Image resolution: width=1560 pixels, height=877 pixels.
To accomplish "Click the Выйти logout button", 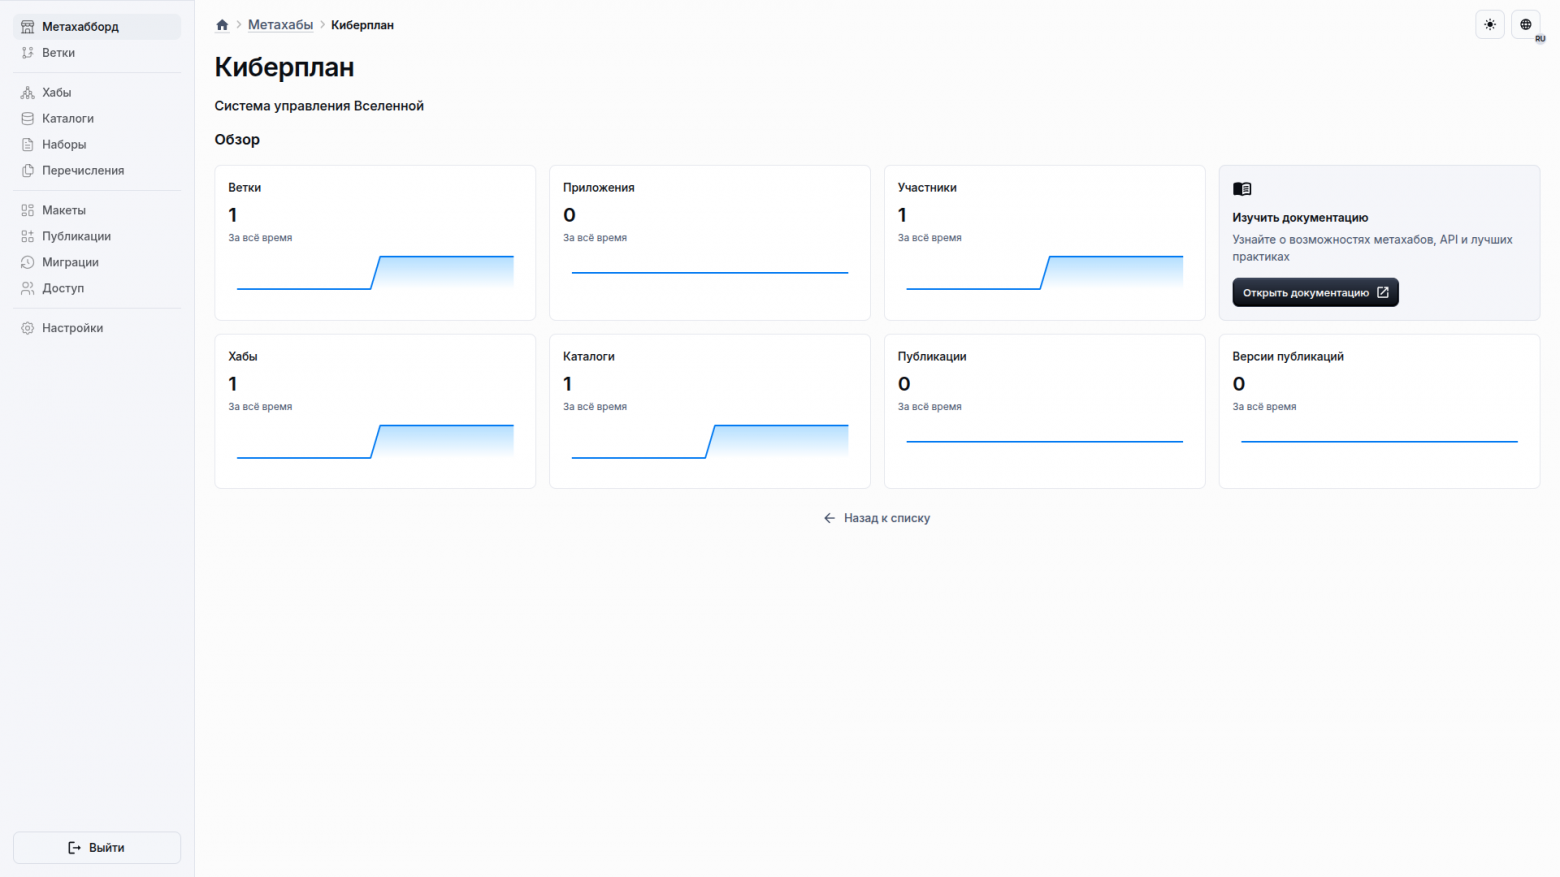I will 97,848.
